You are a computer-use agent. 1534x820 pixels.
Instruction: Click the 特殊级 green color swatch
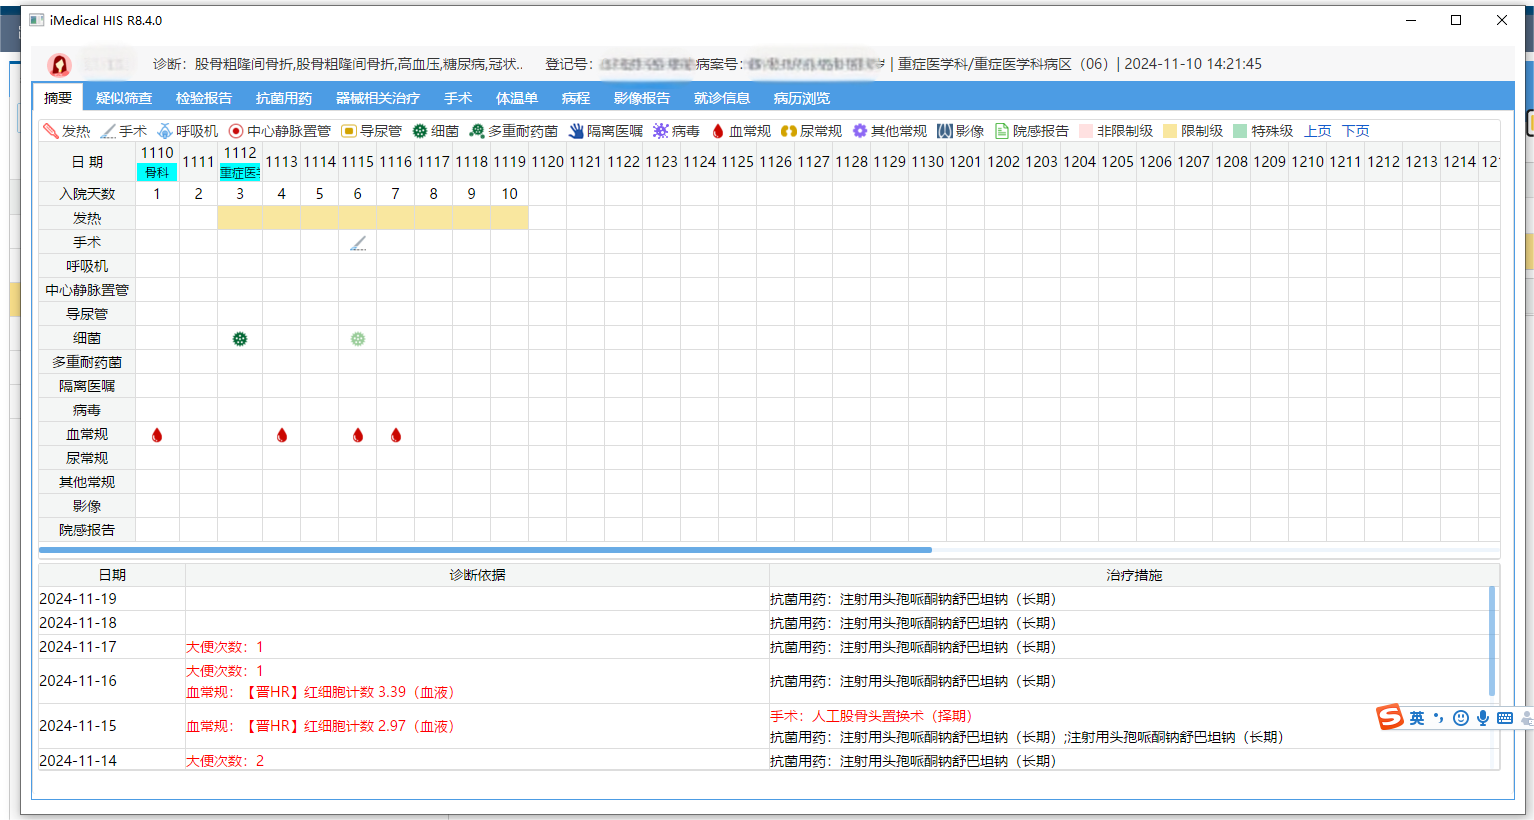pyautogui.click(x=1240, y=131)
